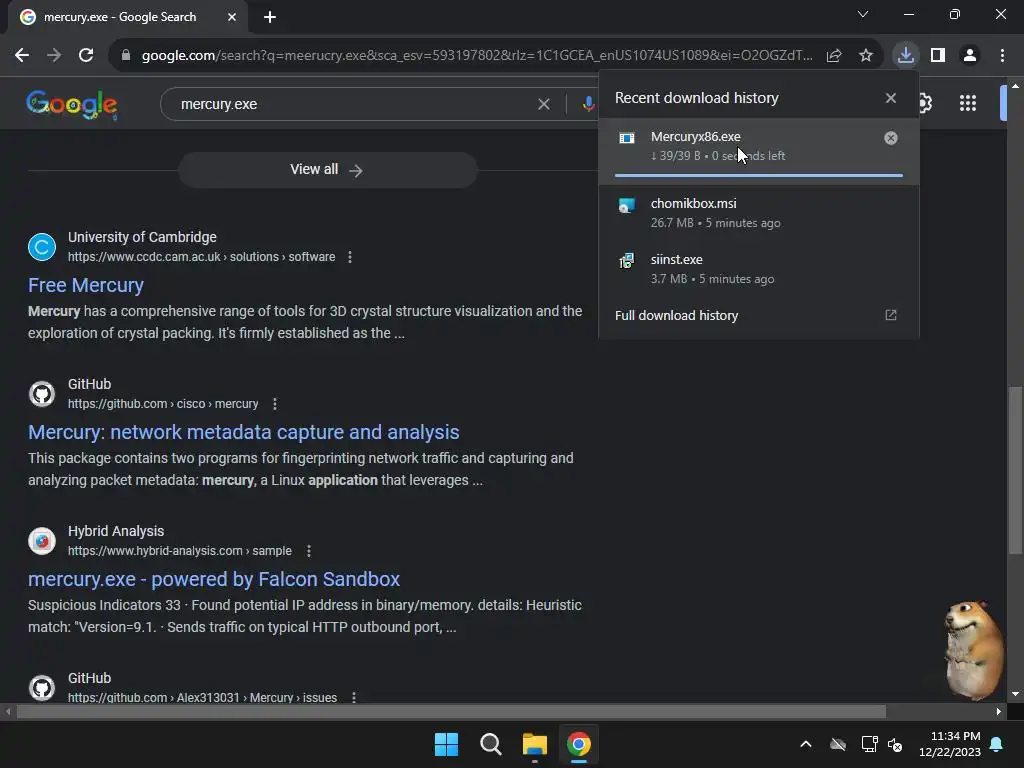Click the GitHub favicon of the cisco result
1024x768 pixels.
click(x=42, y=394)
